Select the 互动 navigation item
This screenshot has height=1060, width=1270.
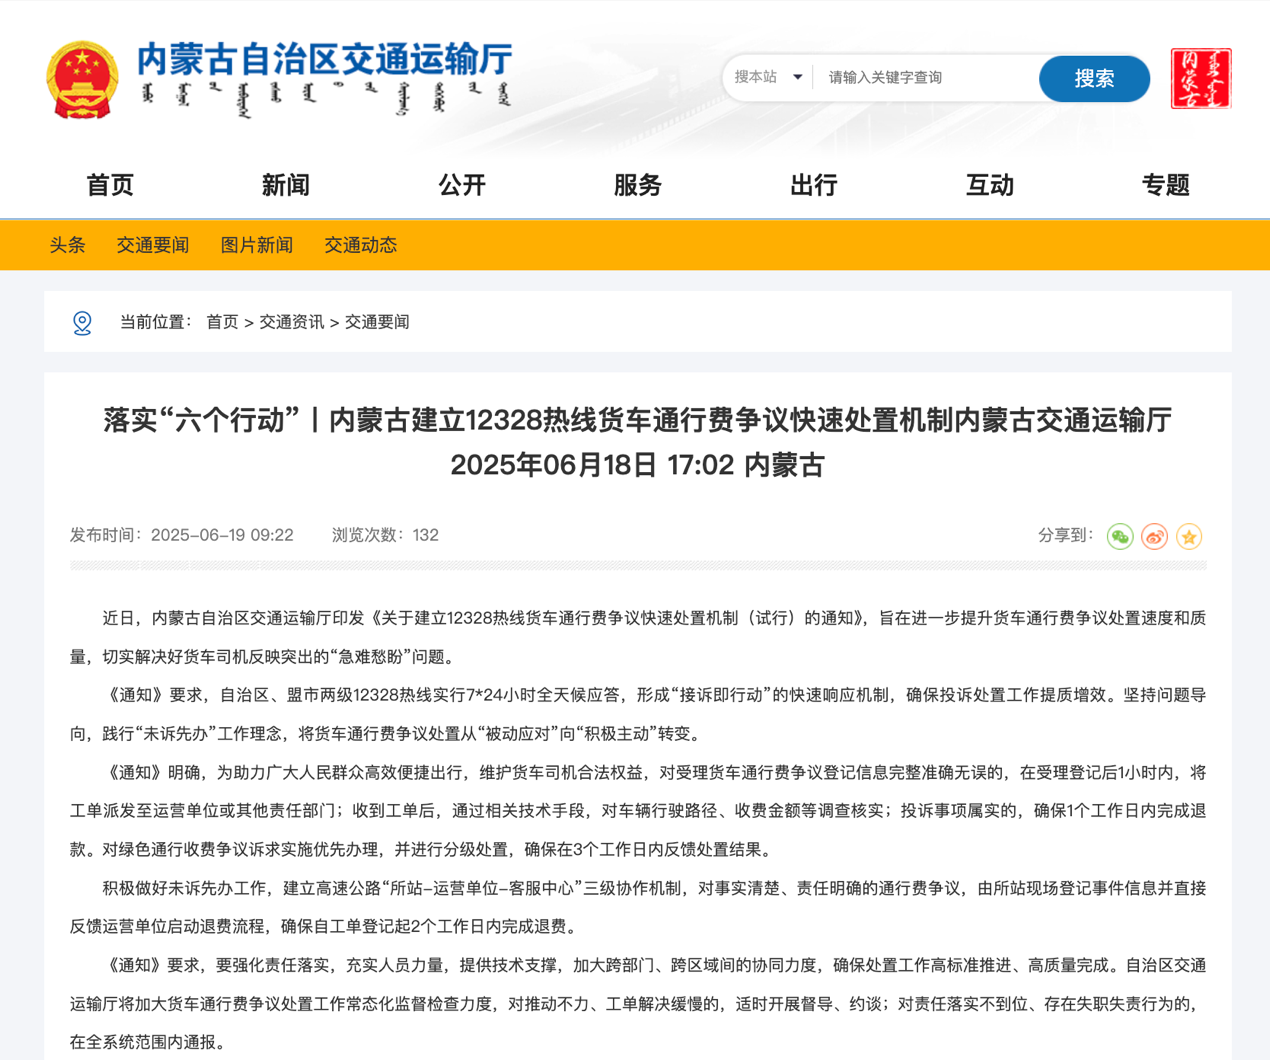click(x=990, y=185)
